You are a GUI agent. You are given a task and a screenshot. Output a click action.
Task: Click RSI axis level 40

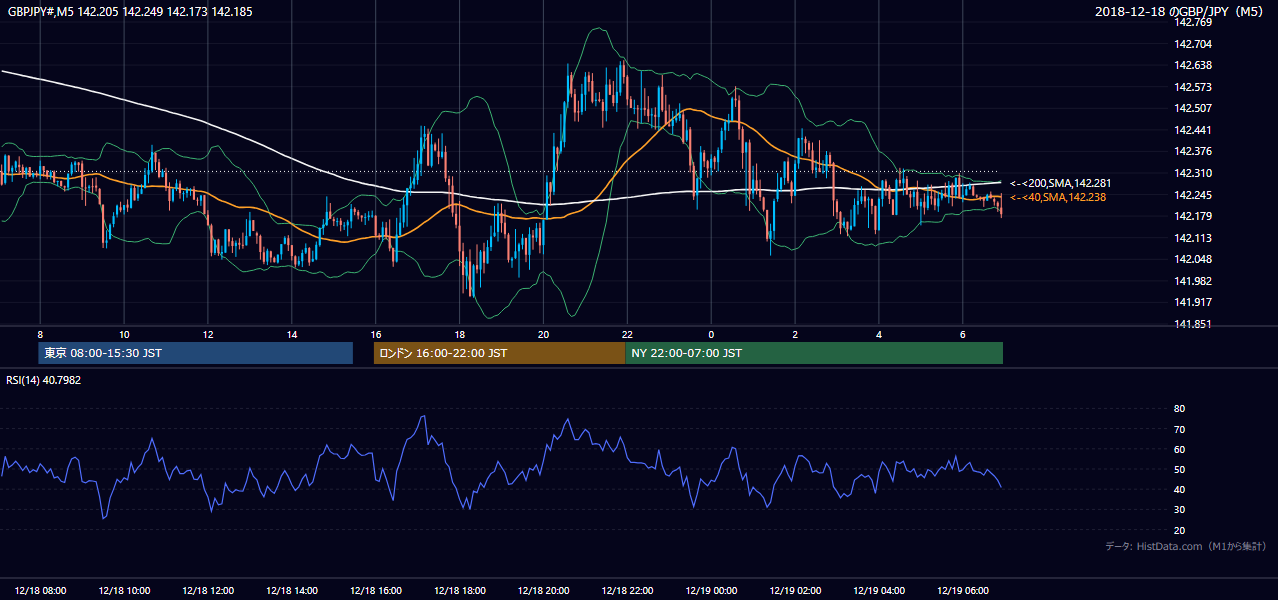1179,489
